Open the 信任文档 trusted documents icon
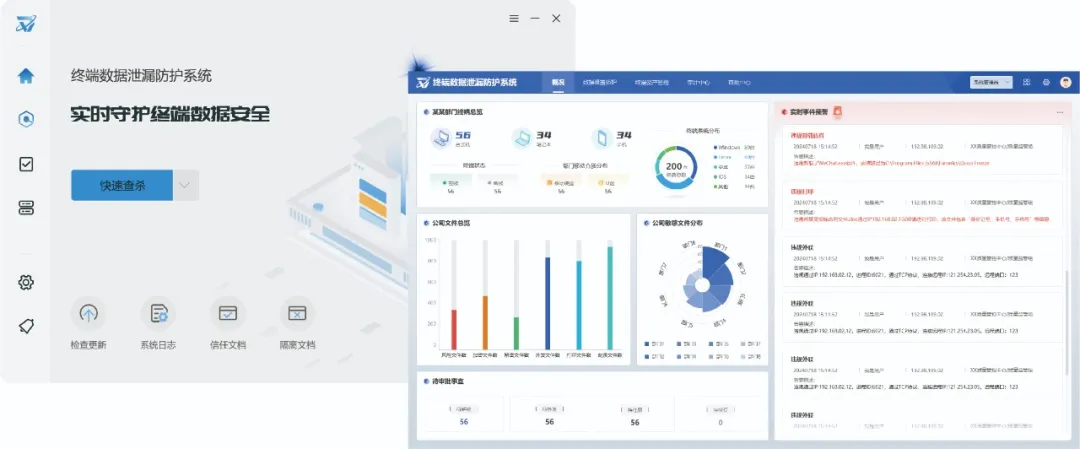 point(228,314)
